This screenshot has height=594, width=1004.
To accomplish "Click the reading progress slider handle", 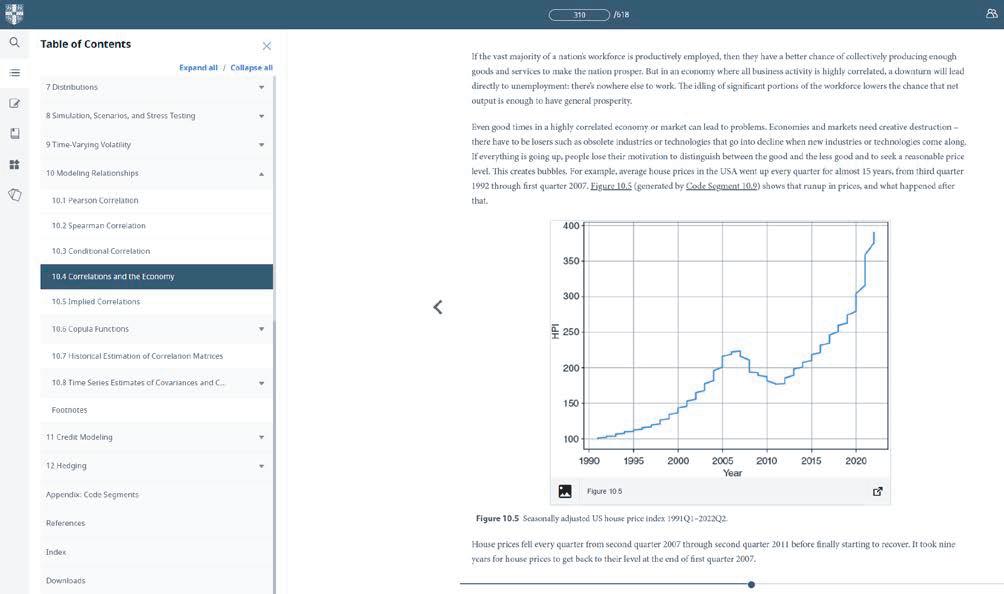I will click(x=751, y=584).
